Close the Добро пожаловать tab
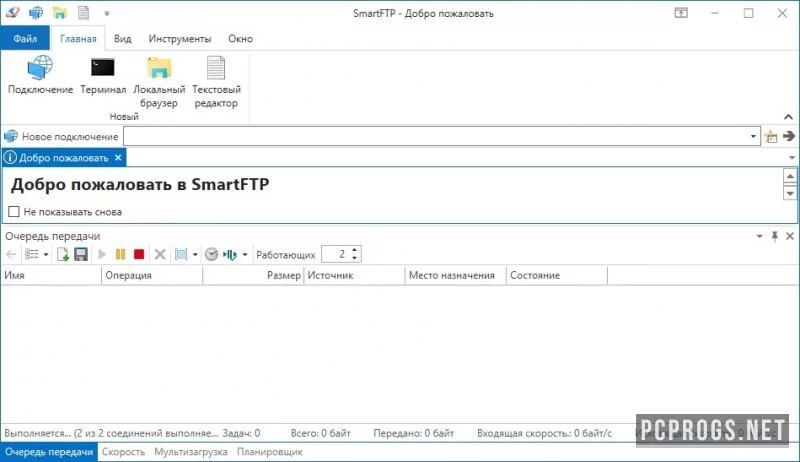Viewport: 800px width, 462px height. [118, 158]
